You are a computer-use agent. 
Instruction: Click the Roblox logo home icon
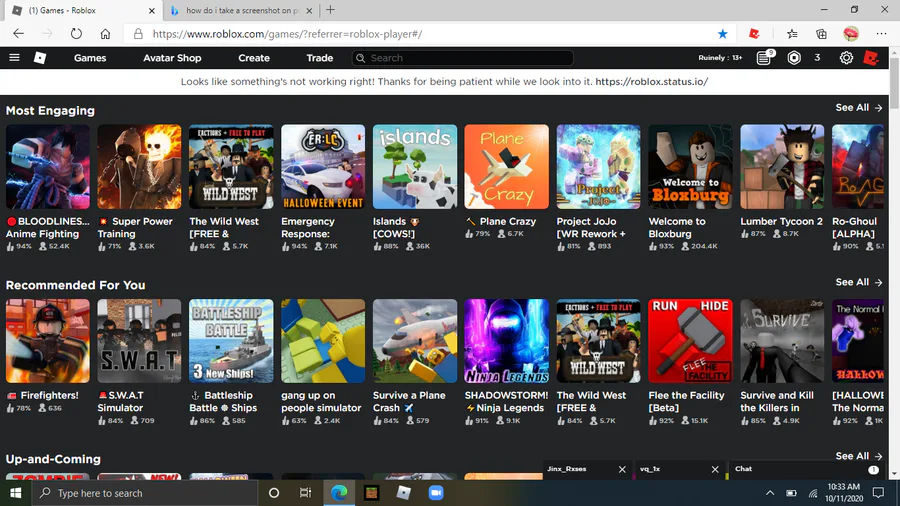point(40,57)
